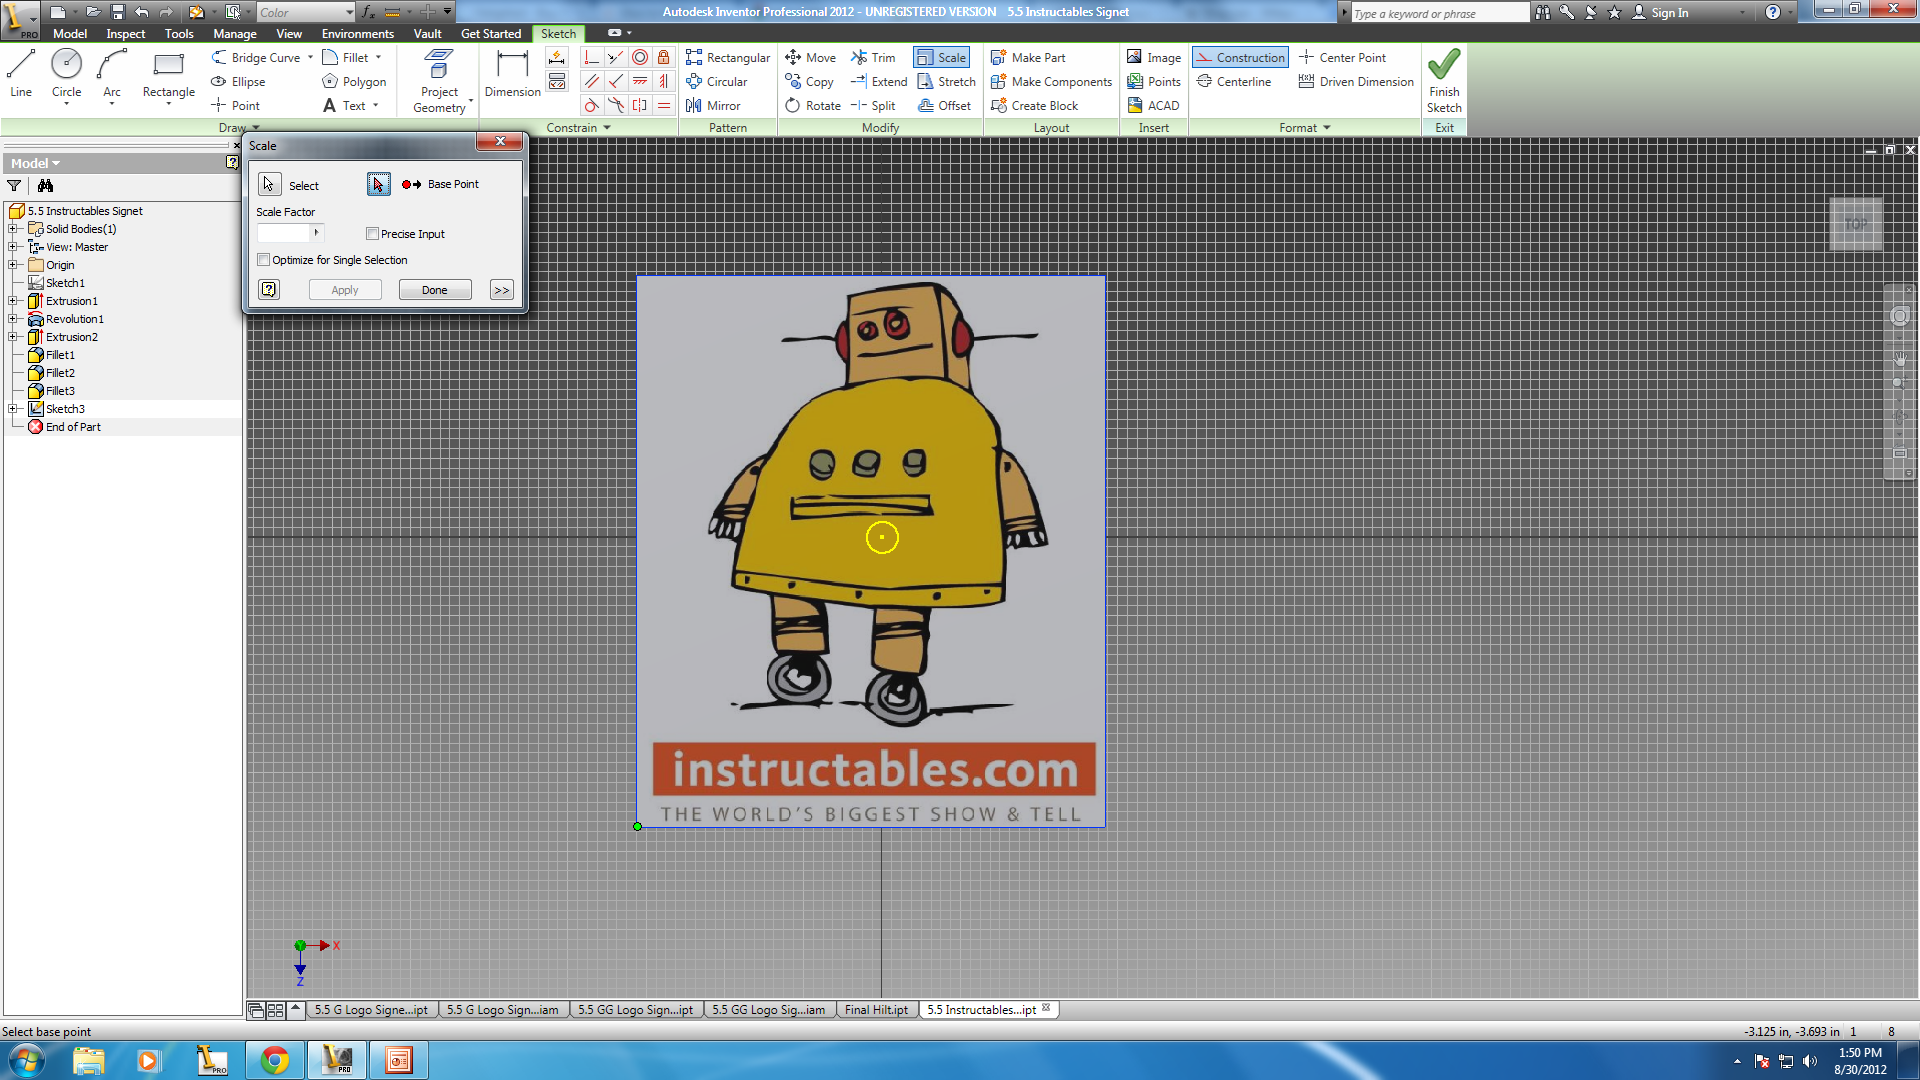Select the Circular pattern tool
The image size is (1920, 1080).
coord(716,82)
